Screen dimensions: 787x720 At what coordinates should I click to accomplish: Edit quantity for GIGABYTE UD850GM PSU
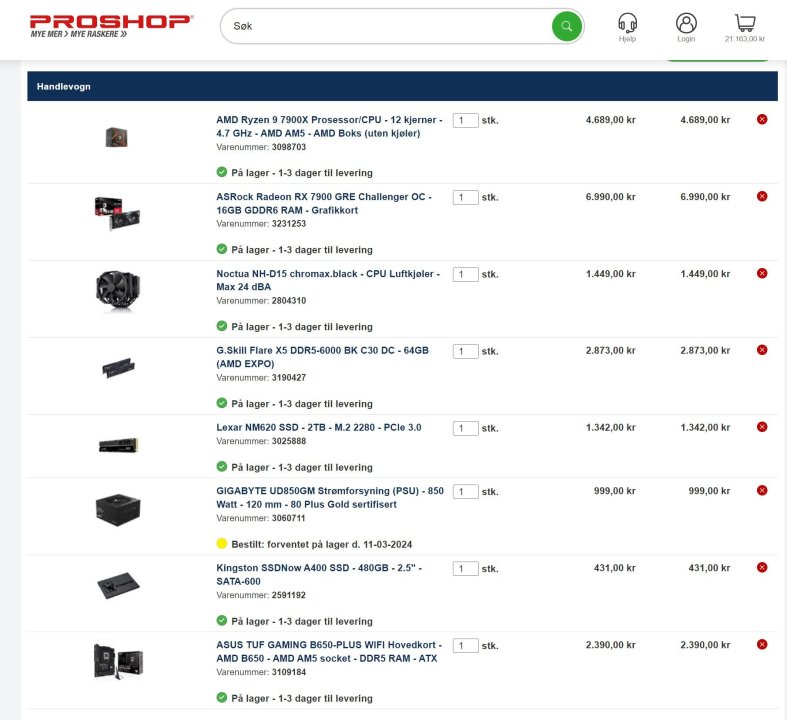click(465, 492)
